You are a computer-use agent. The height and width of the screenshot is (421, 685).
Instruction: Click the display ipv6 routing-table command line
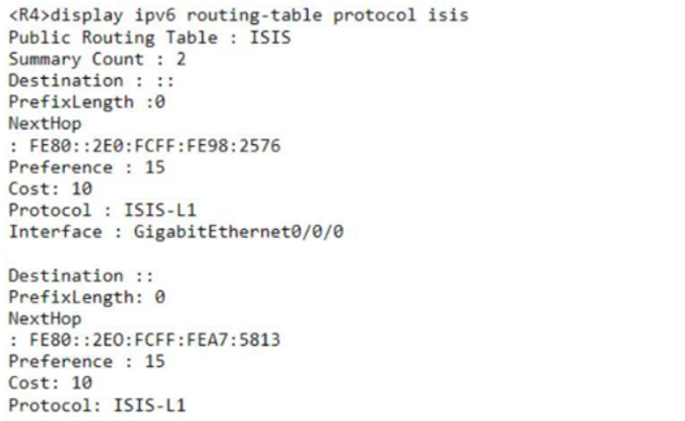pyautogui.click(x=239, y=16)
